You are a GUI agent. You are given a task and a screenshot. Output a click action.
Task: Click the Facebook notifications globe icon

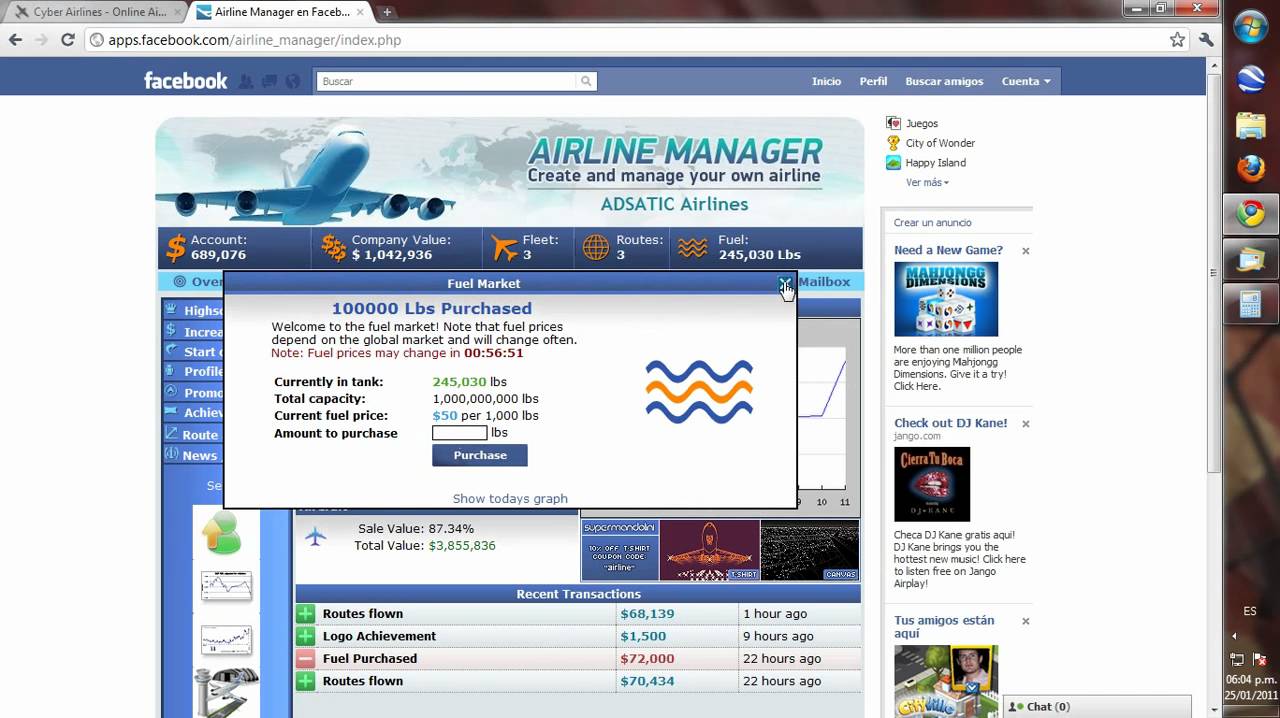click(292, 81)
